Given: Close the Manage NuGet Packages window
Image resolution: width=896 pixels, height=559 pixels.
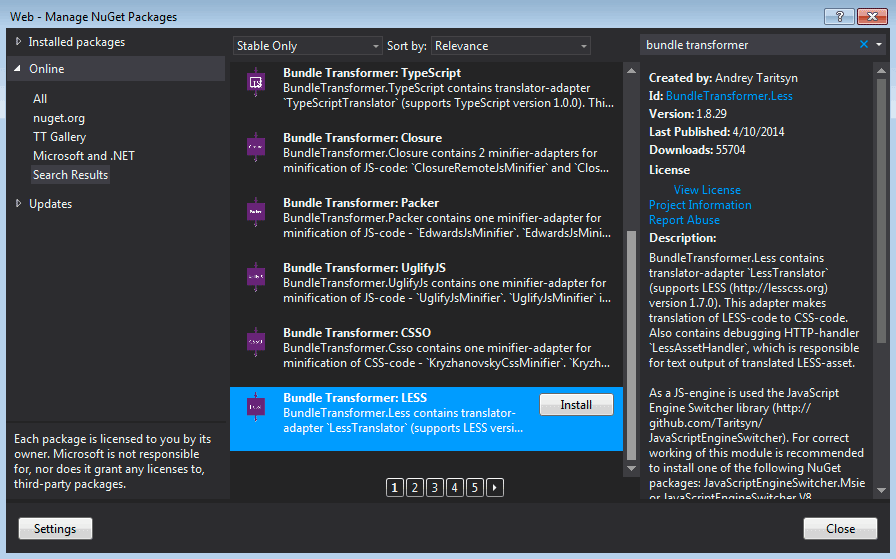Looking at the screenshot, I should (x=872, y=17).
